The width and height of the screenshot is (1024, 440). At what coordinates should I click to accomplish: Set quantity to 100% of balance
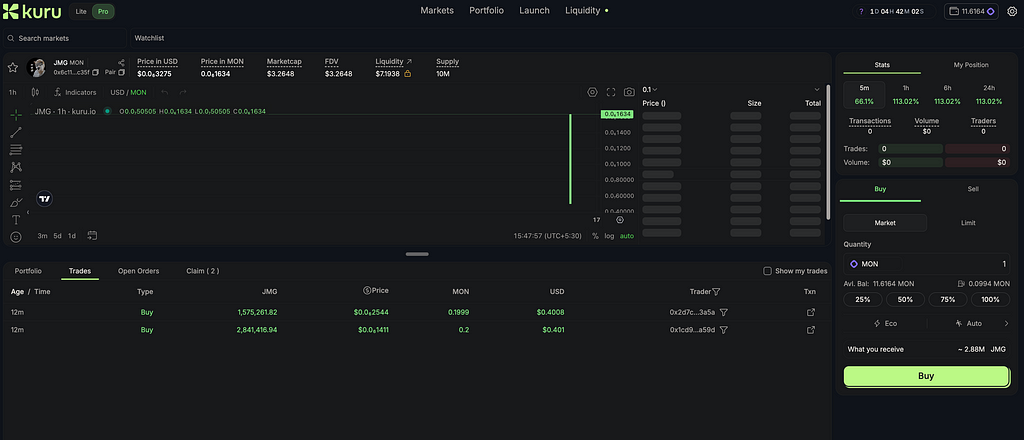tap(990, 299)
